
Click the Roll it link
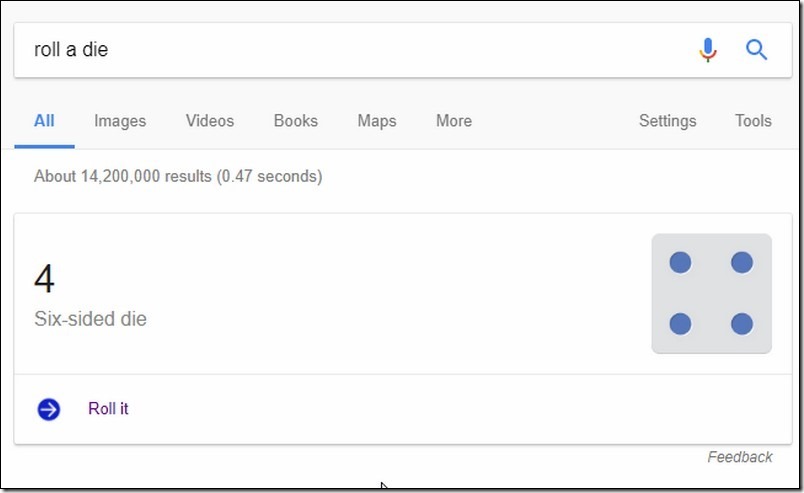point(108,409)
